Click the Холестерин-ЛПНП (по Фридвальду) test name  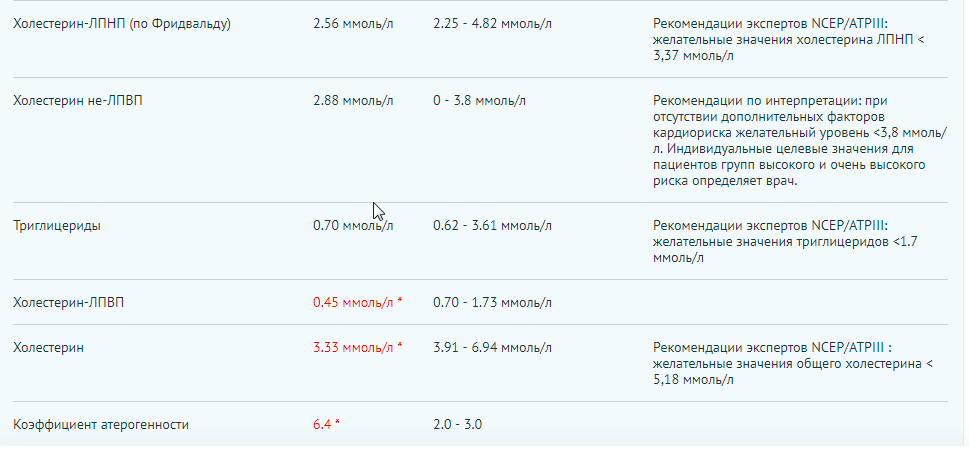click(121, 23)
